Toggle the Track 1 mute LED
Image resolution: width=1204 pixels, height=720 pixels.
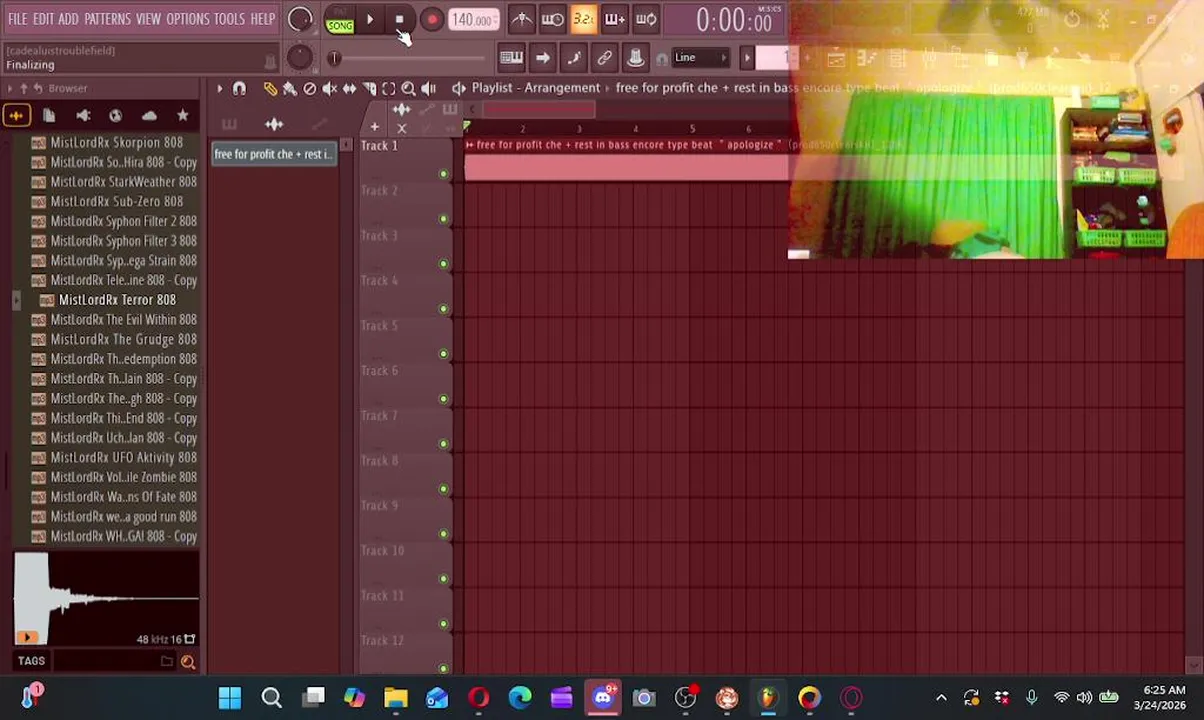tap(443, 174)
